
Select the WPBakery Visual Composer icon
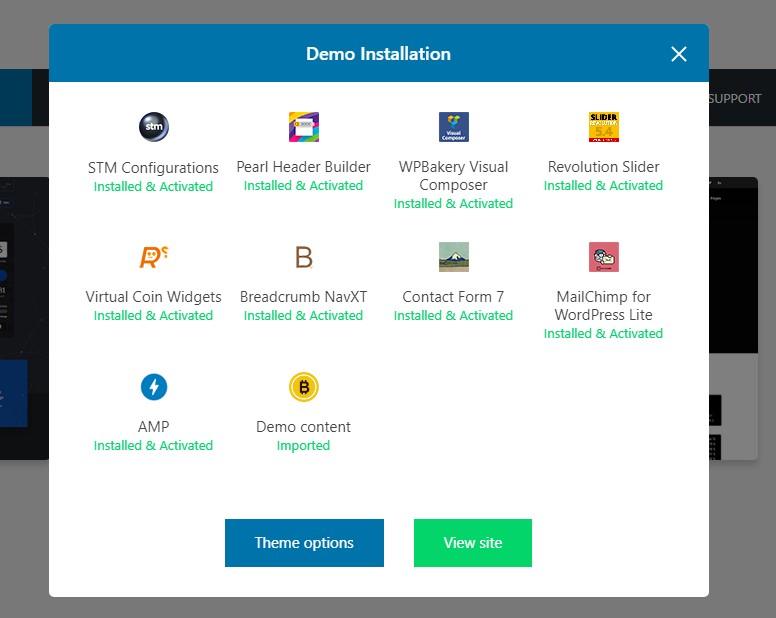point(453,127)
